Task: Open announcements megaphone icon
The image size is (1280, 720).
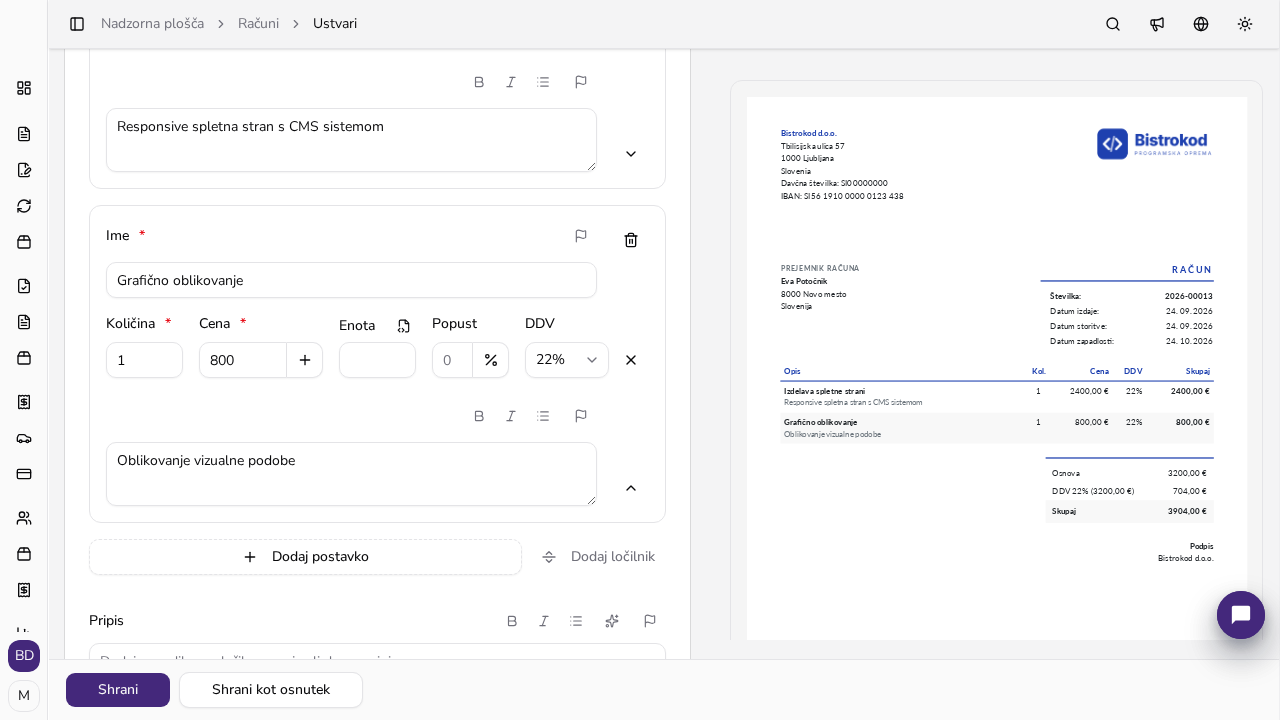Action: click(x=1157, y=24)
